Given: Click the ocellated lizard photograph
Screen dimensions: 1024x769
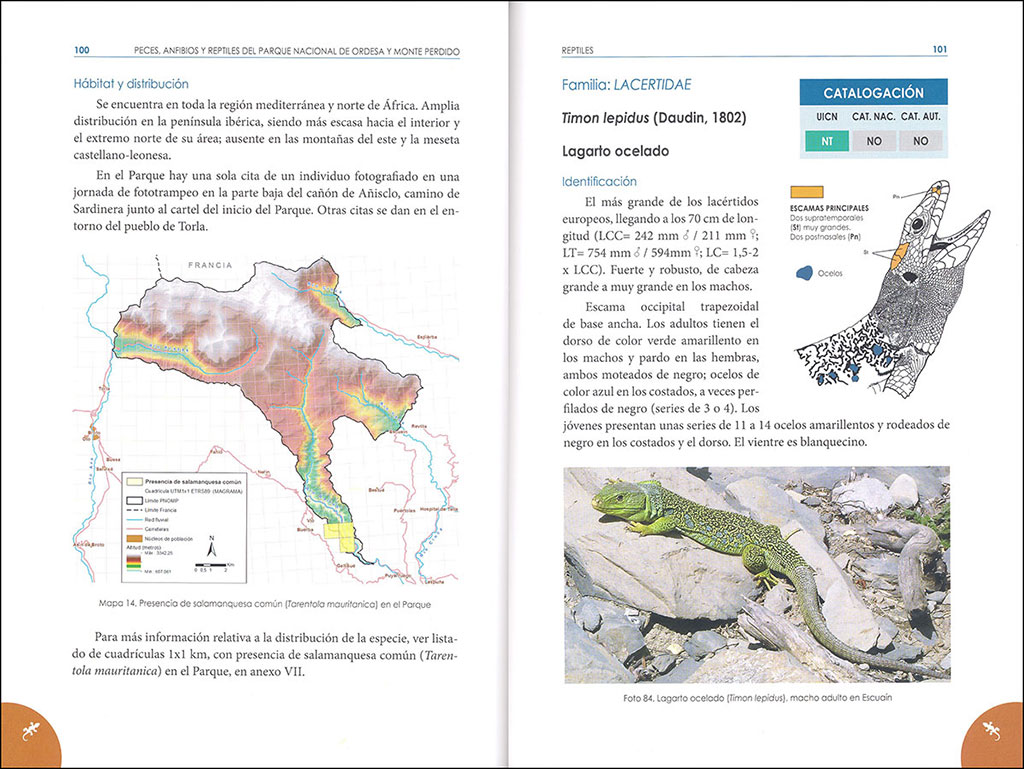Looking at the screenshot, I should tap(755, 574).
